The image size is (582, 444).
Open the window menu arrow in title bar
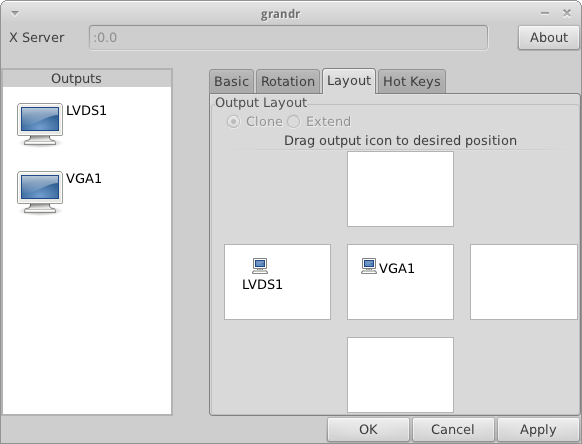point(15,13)
